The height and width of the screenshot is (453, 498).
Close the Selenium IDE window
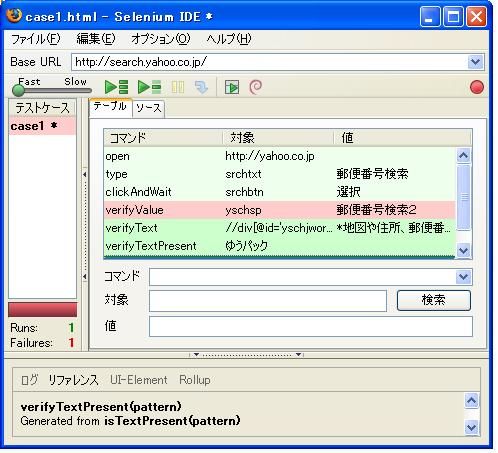coord(476,16)
